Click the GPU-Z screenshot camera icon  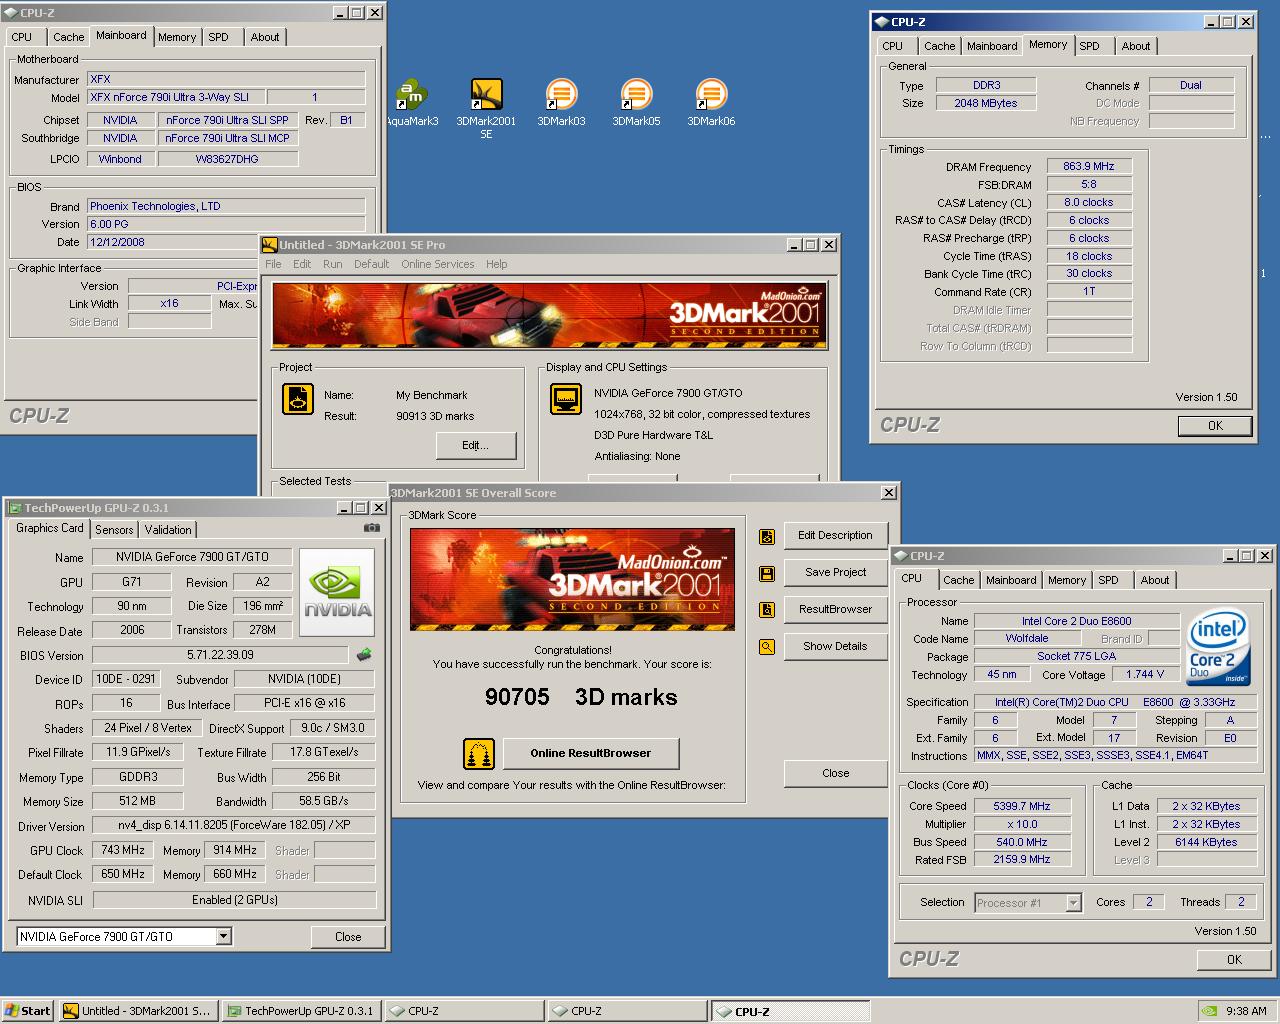point(372,528)
